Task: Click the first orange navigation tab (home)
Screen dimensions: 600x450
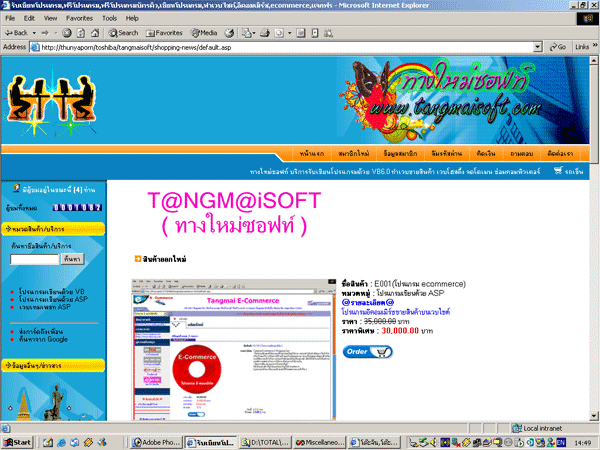Action: (312, 154)
